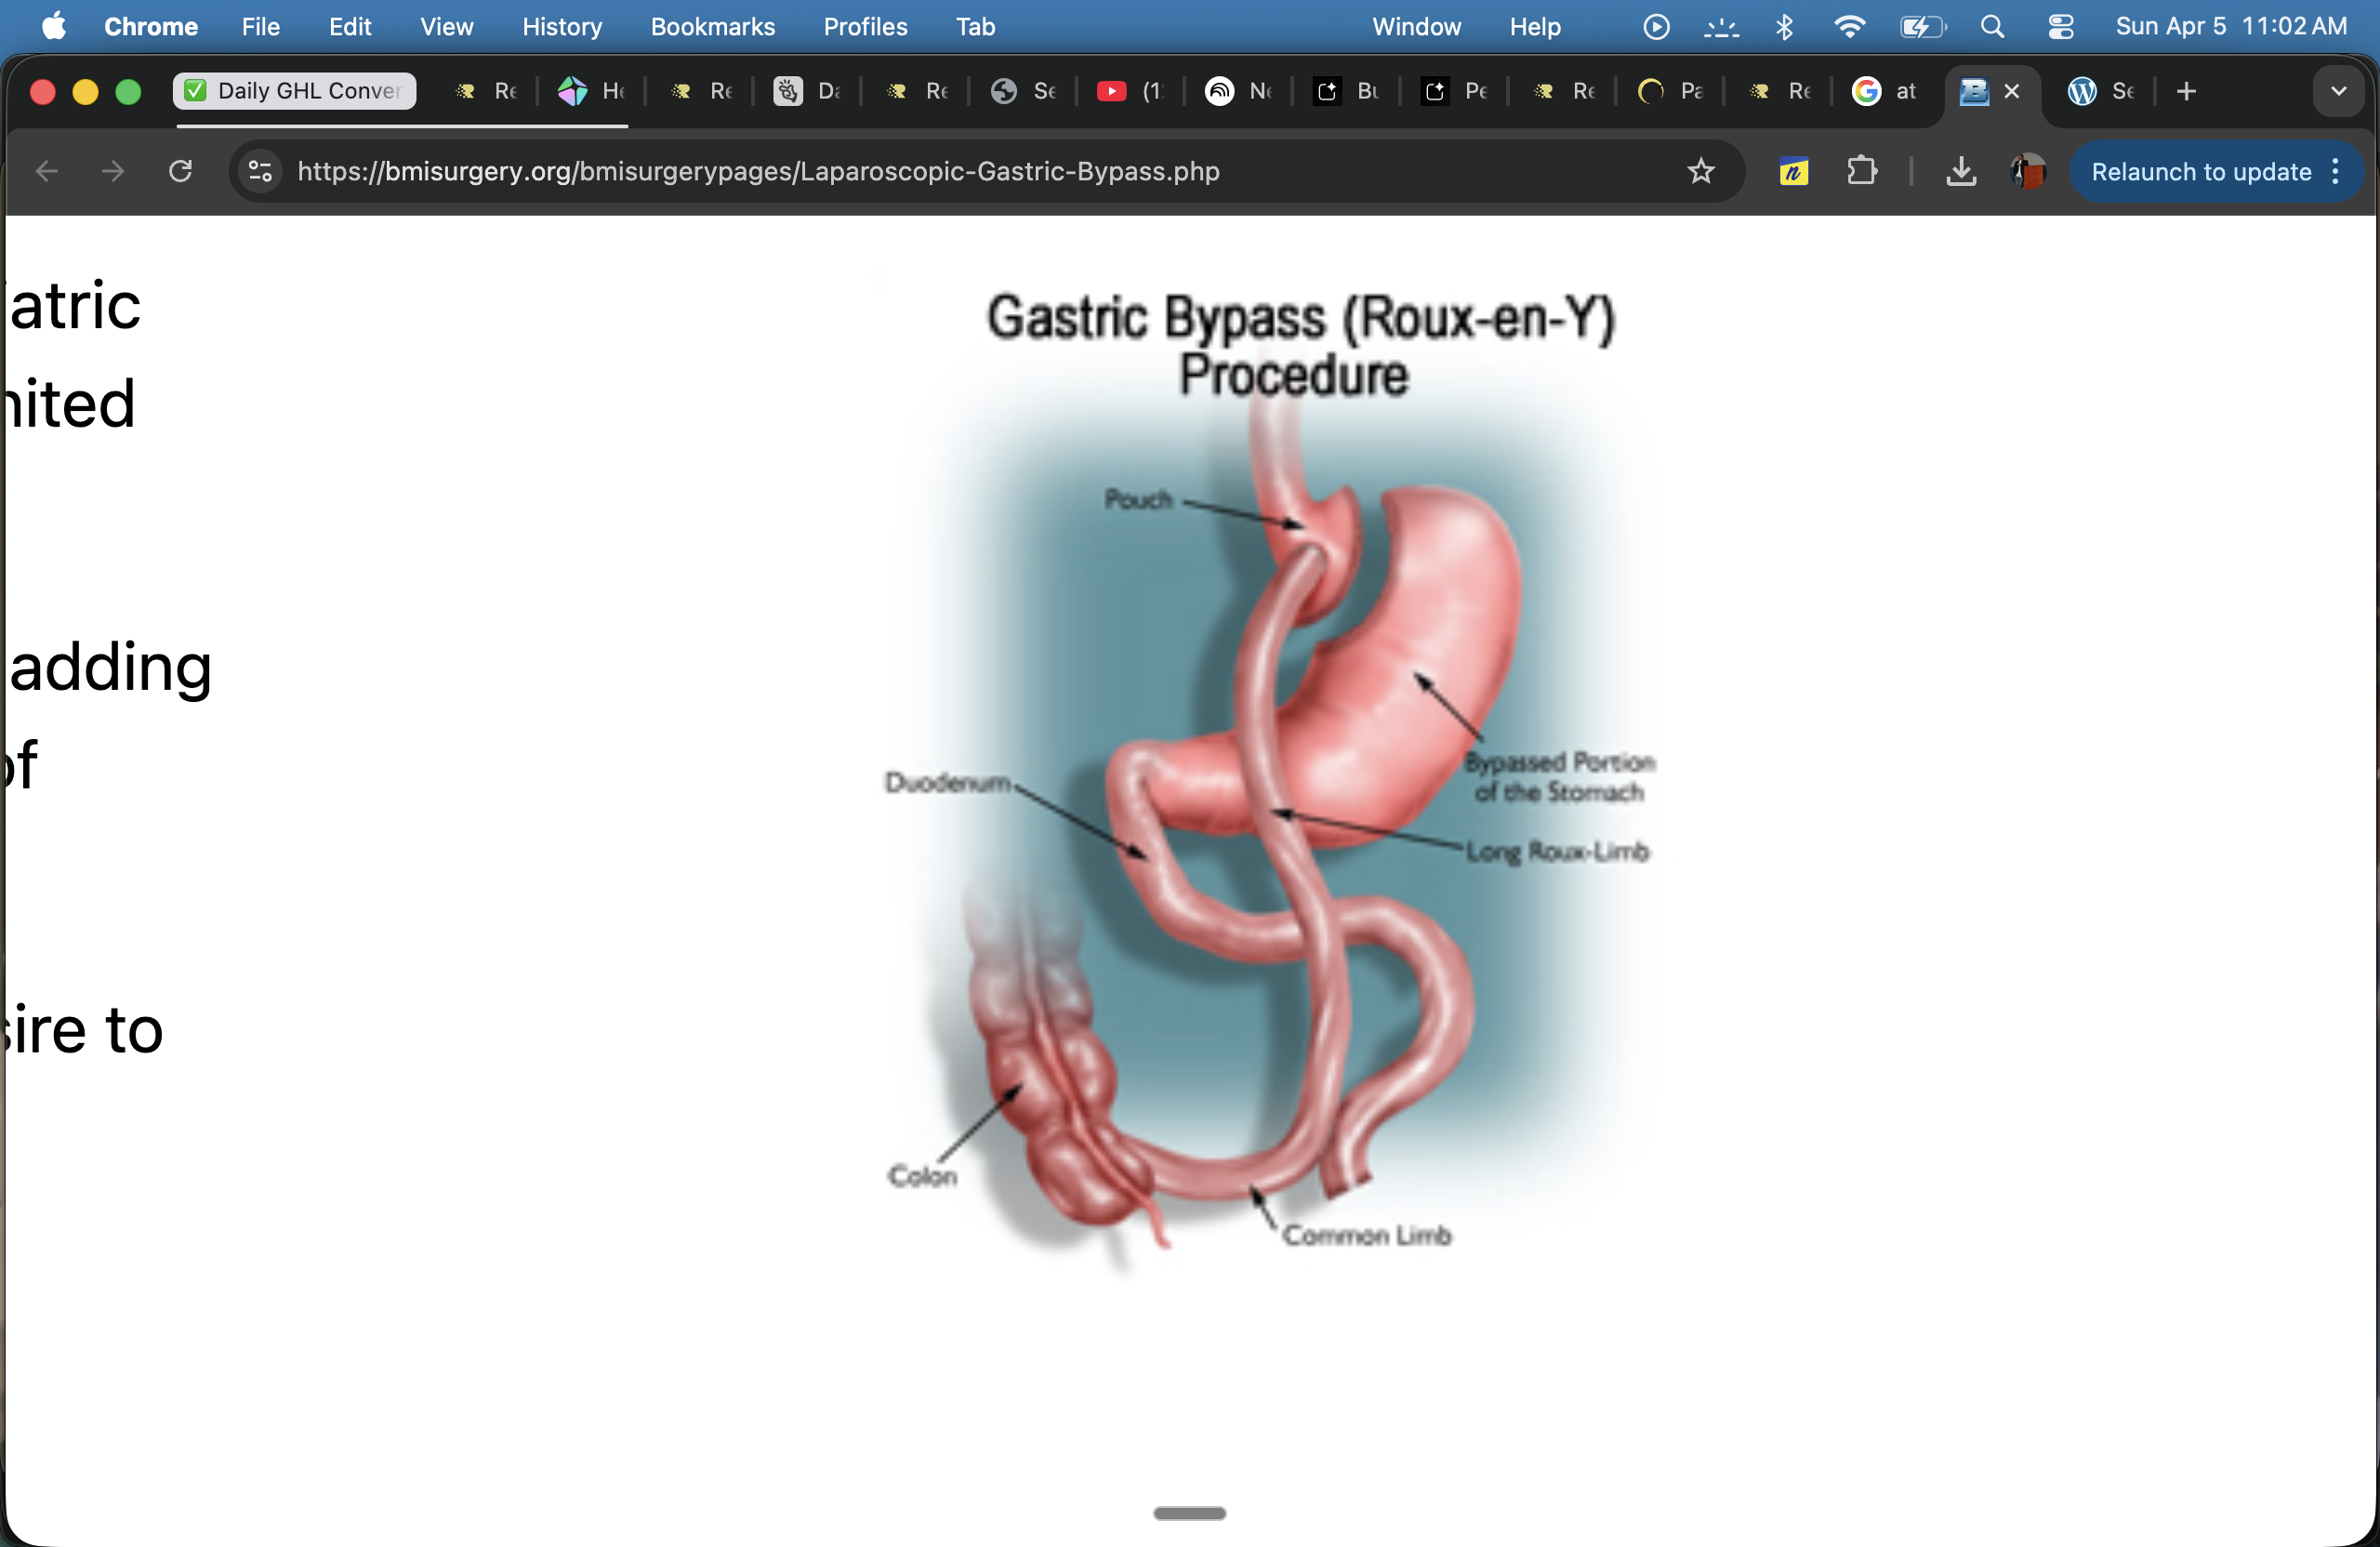Bookmark this page with the star icon
This screenshot has width=2380, height=1547.
(1700, 171)
